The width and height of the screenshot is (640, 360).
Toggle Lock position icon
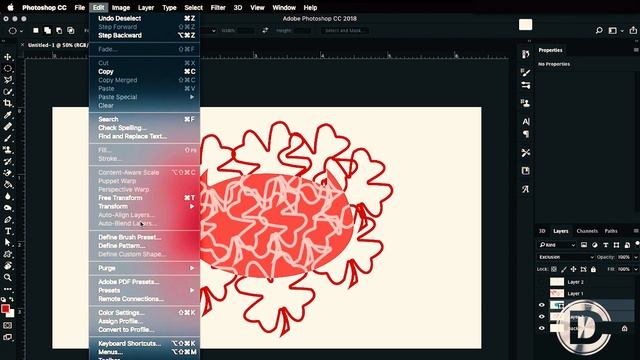point(573,269)
